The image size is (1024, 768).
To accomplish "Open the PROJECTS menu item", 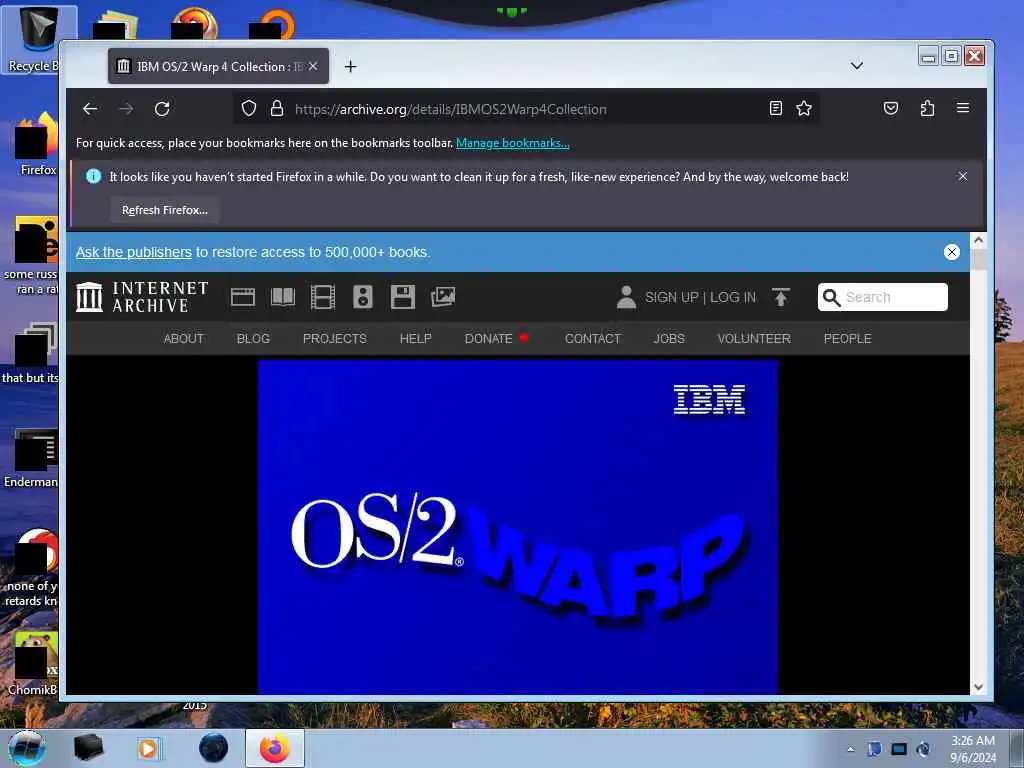I will coord(334,338).
